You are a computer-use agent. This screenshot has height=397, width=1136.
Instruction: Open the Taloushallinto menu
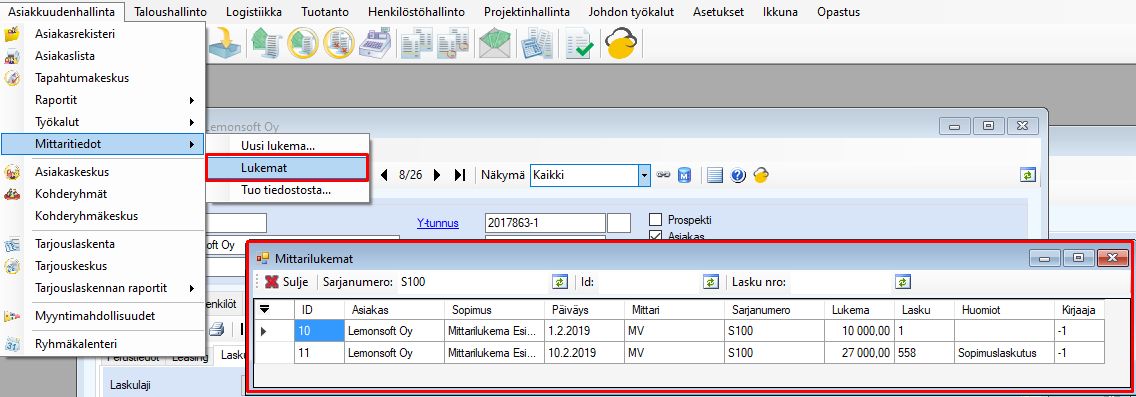coord(170,12)
